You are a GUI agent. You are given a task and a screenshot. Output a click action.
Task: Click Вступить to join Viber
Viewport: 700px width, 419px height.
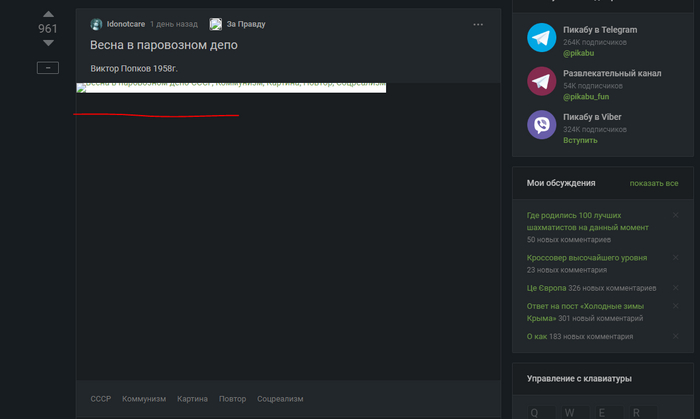580,141
